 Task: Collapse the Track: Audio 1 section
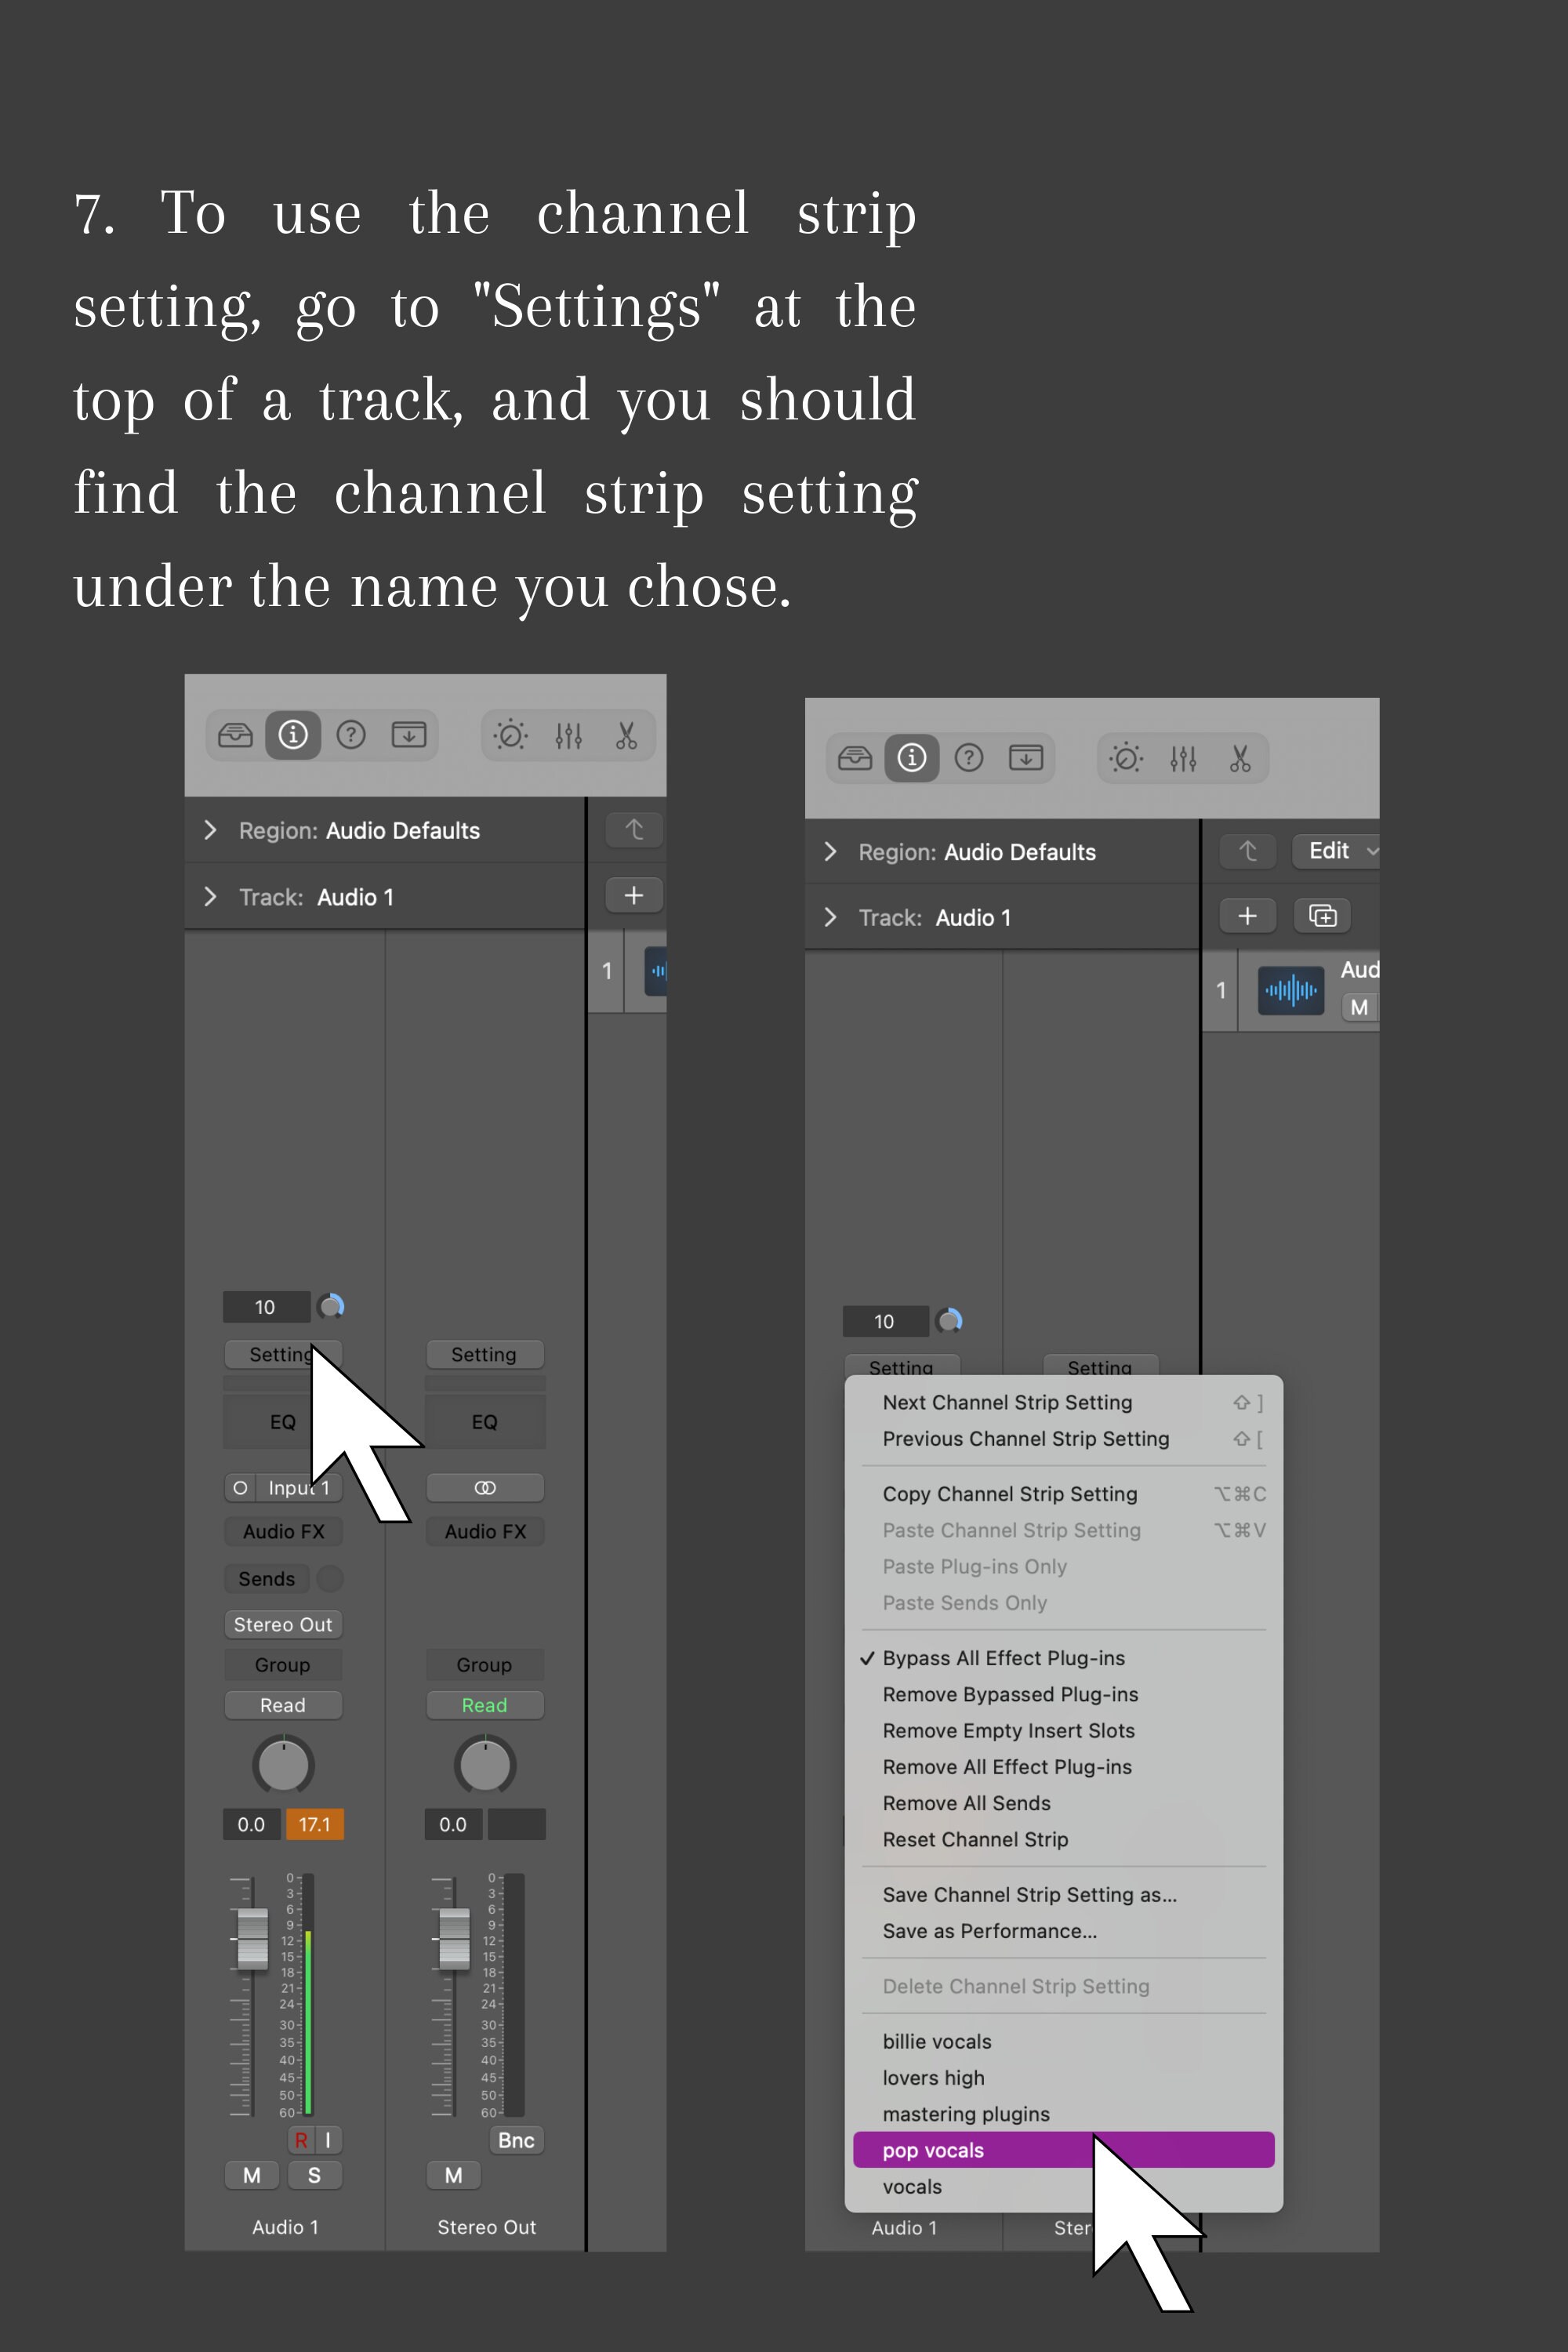coord(211,897)
